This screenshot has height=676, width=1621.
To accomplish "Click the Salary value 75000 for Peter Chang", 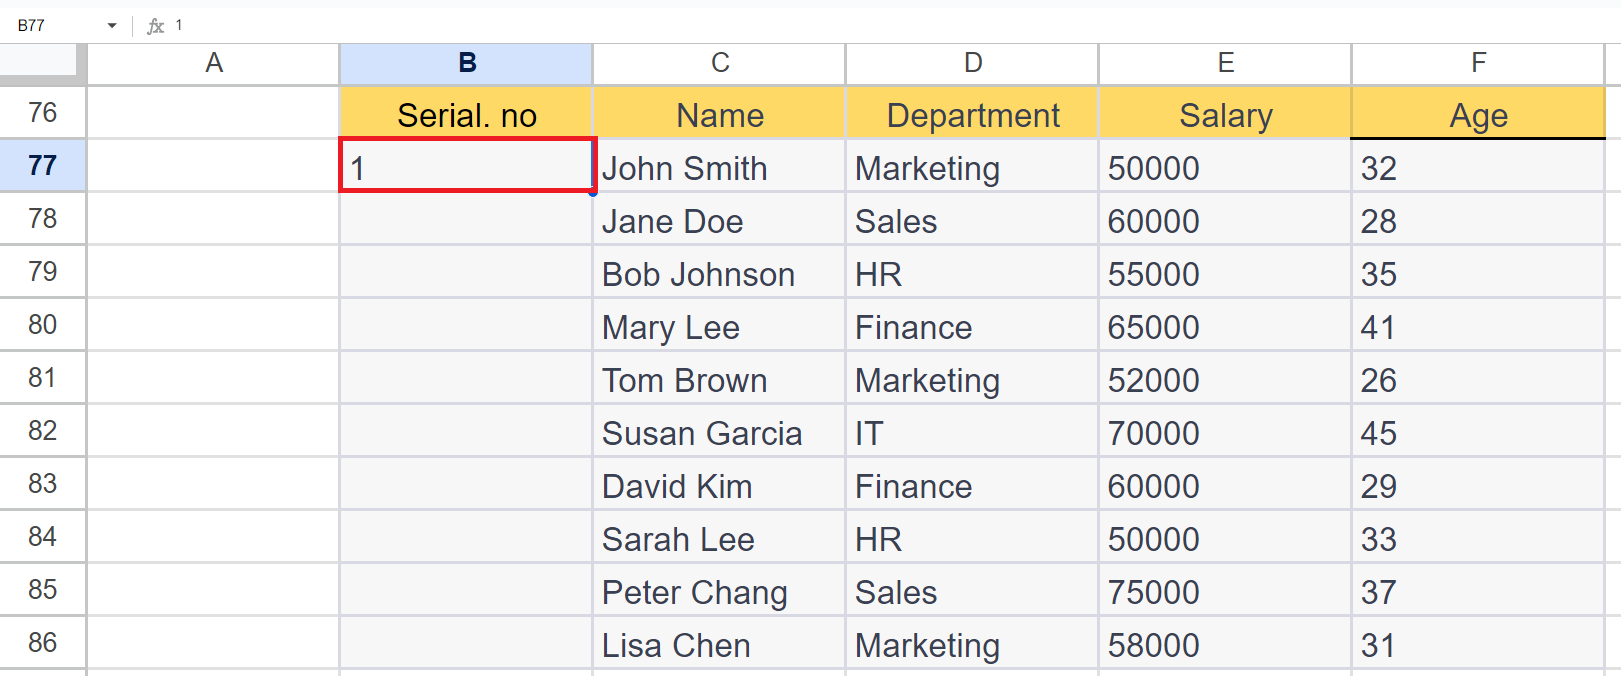I will [1225, 590].
